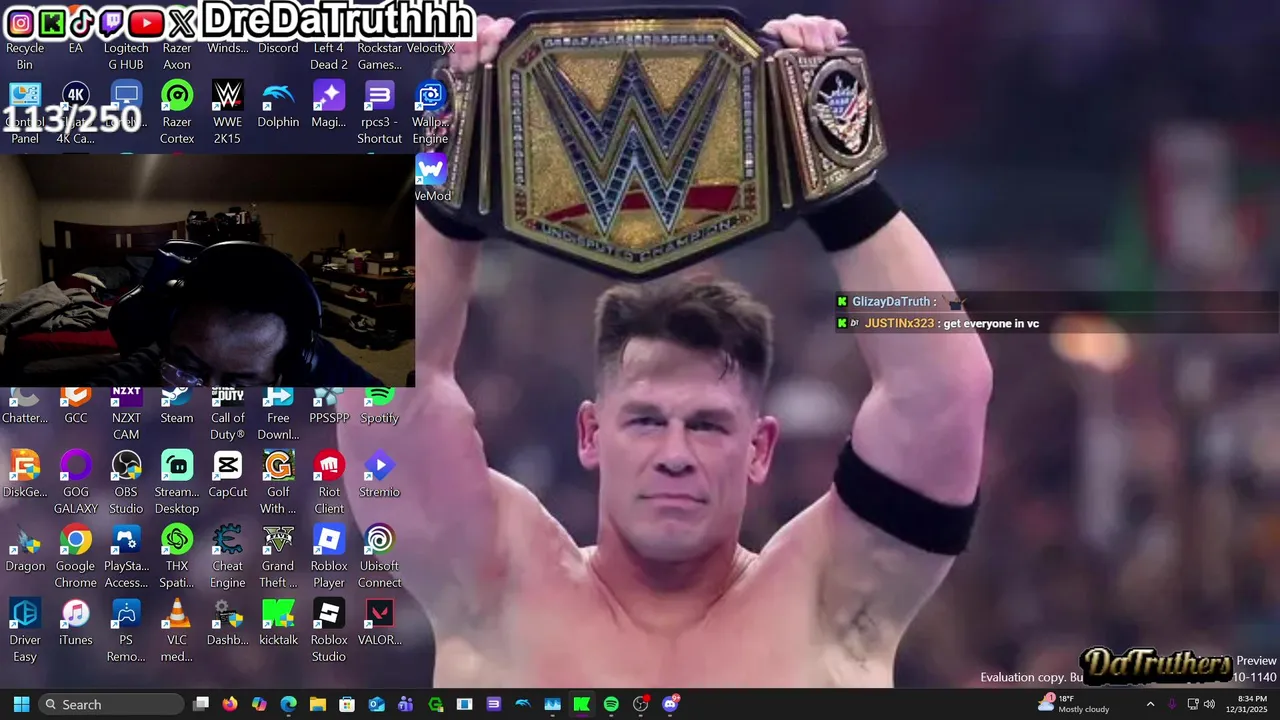Screen dimensions: 1280x720
Task: Open File Explorer from the taskbar
Action: (318, 704)
